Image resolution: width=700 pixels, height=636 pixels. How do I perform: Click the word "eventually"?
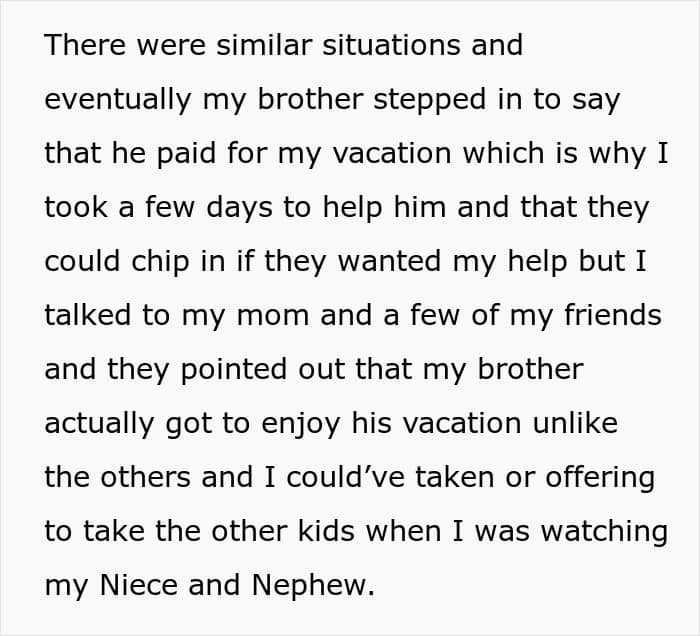pyautogui.click(x=118, y=101)
